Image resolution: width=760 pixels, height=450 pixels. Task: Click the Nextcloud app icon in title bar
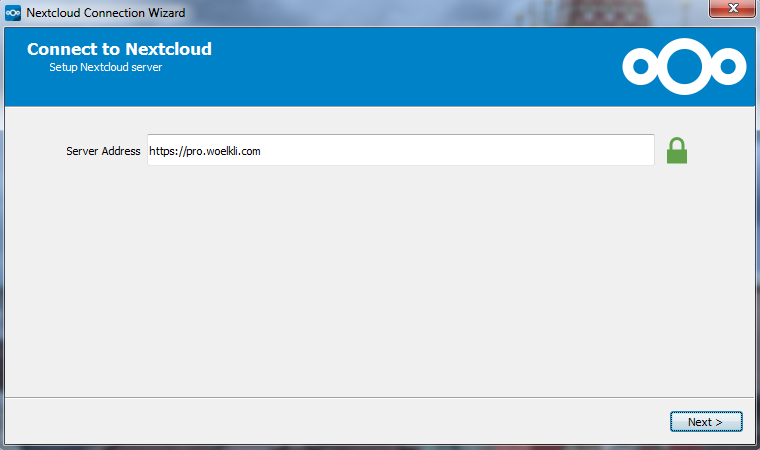(13, 13)
